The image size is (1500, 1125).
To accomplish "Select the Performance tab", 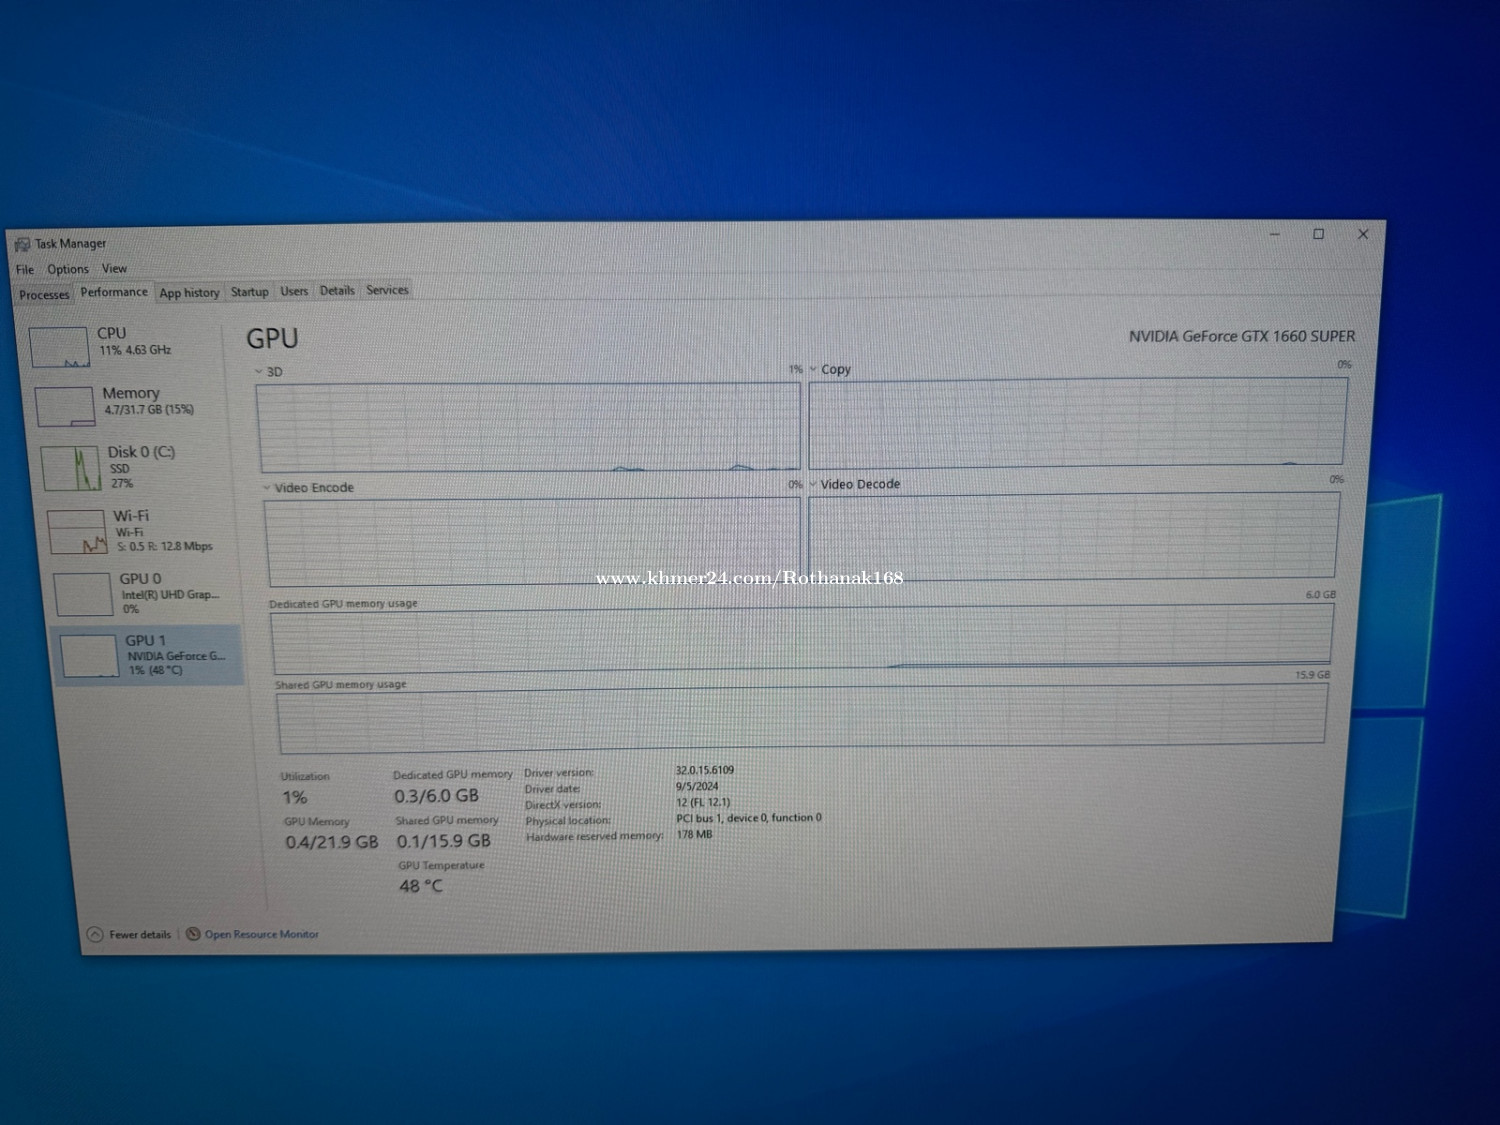I will click(114, 292).
